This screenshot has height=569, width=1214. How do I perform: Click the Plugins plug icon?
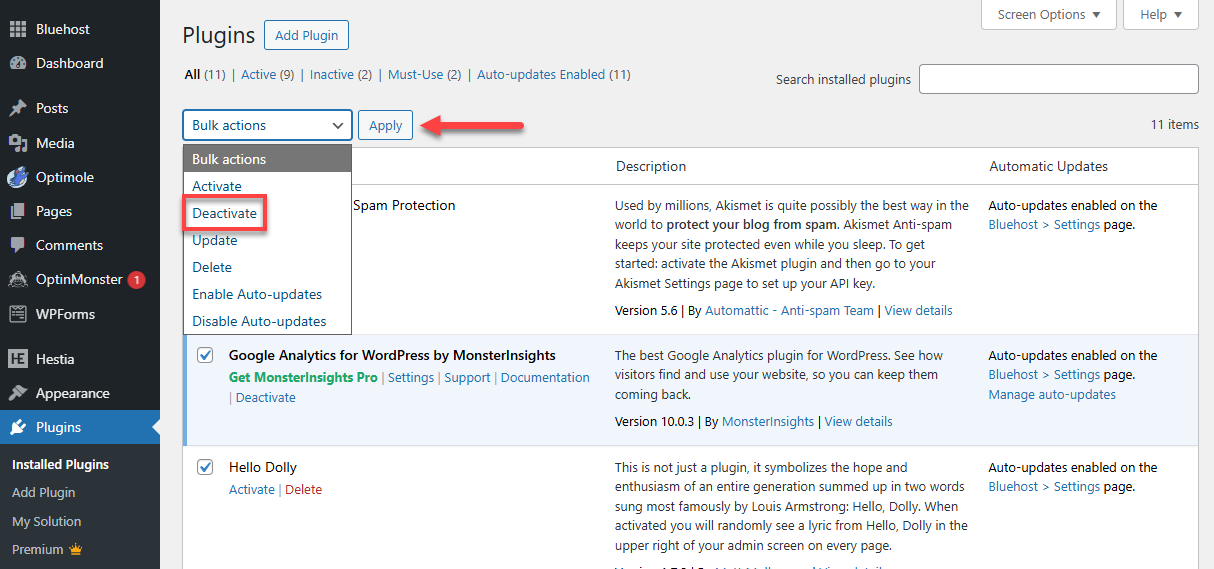point(18,427)
